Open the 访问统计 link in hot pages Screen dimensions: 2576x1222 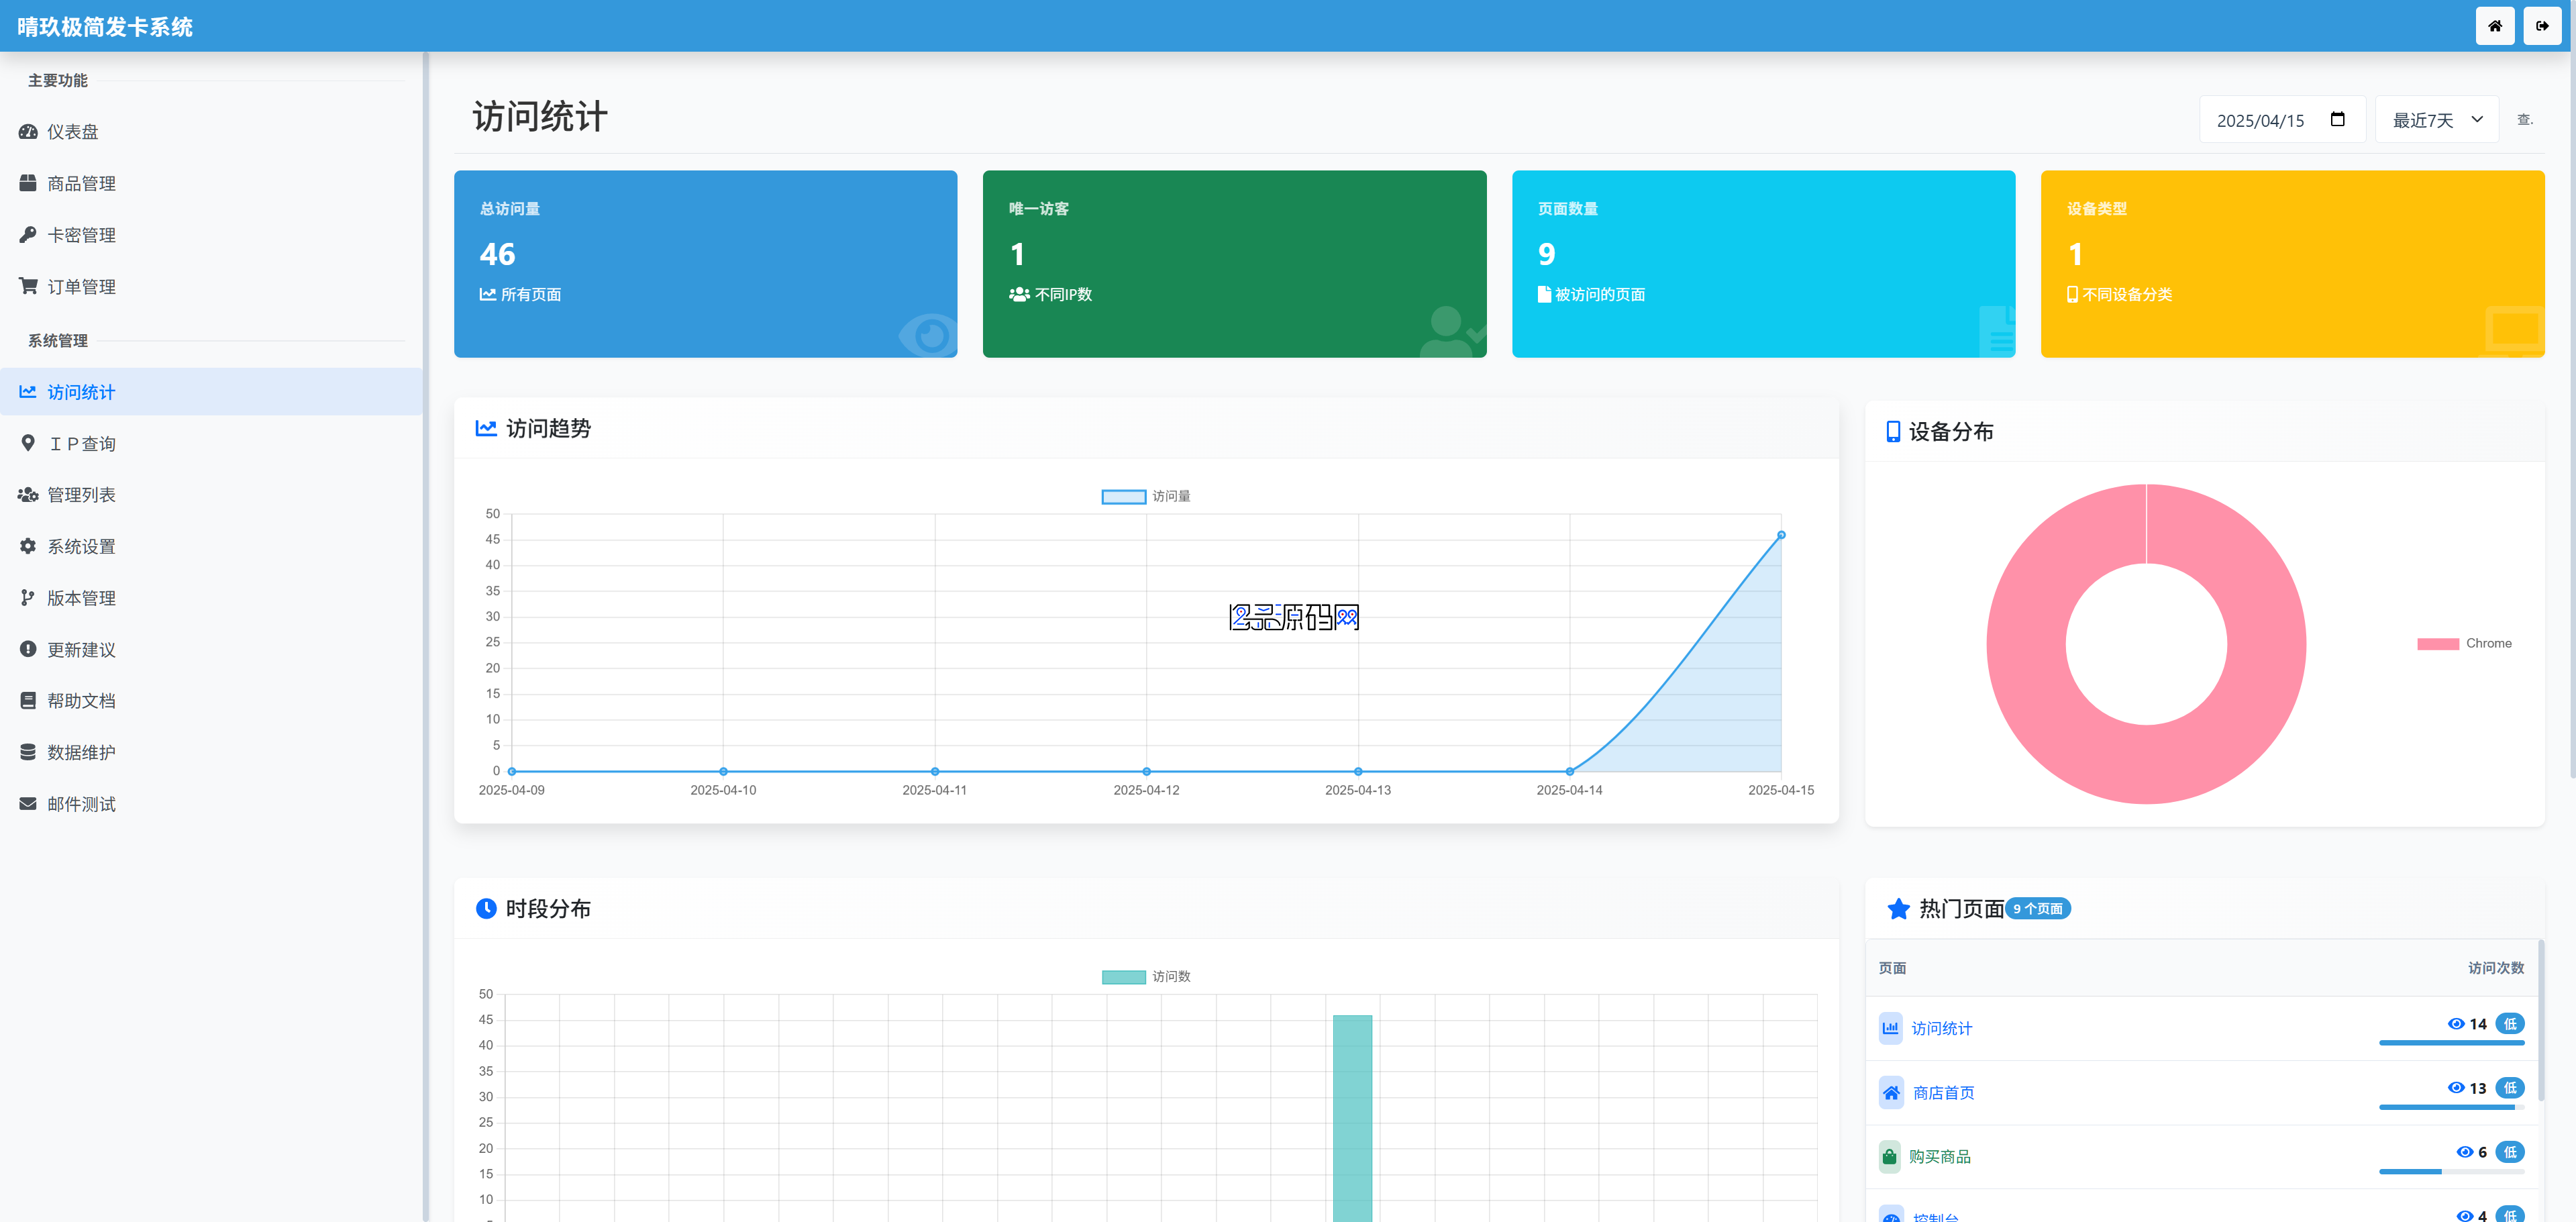[x=1941, y=1028]
